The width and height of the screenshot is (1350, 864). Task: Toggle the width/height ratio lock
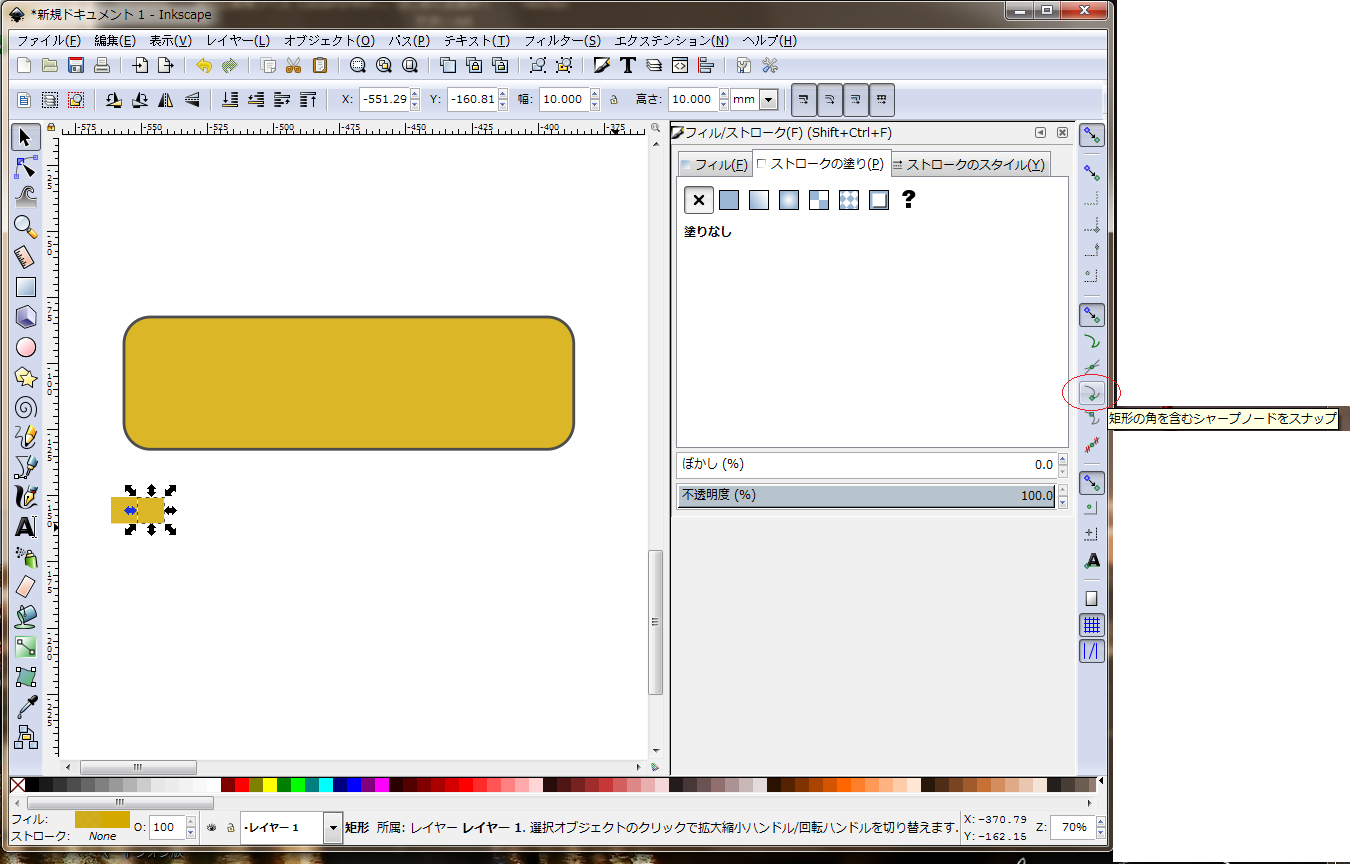coord(614,100)
